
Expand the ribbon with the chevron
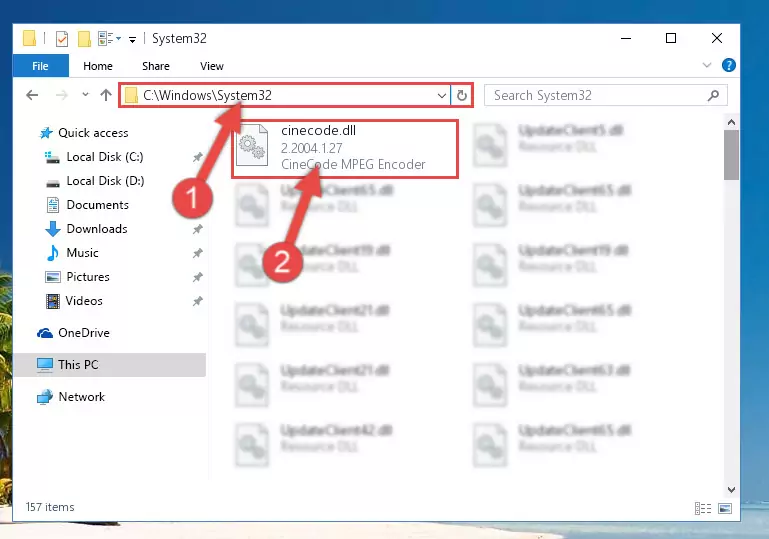(x=707, y=65)
